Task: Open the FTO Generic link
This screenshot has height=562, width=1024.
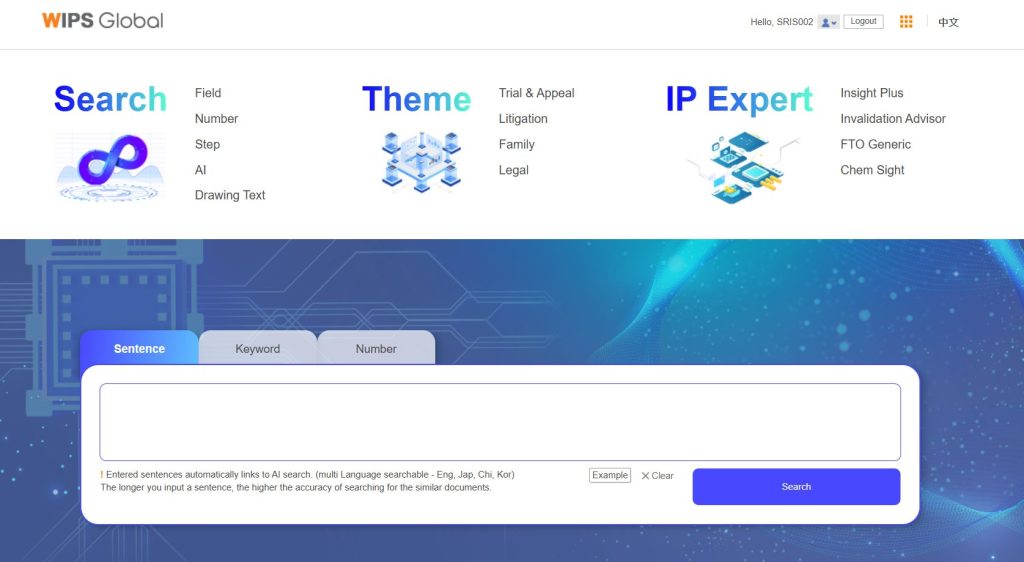Action: [875, 144]
